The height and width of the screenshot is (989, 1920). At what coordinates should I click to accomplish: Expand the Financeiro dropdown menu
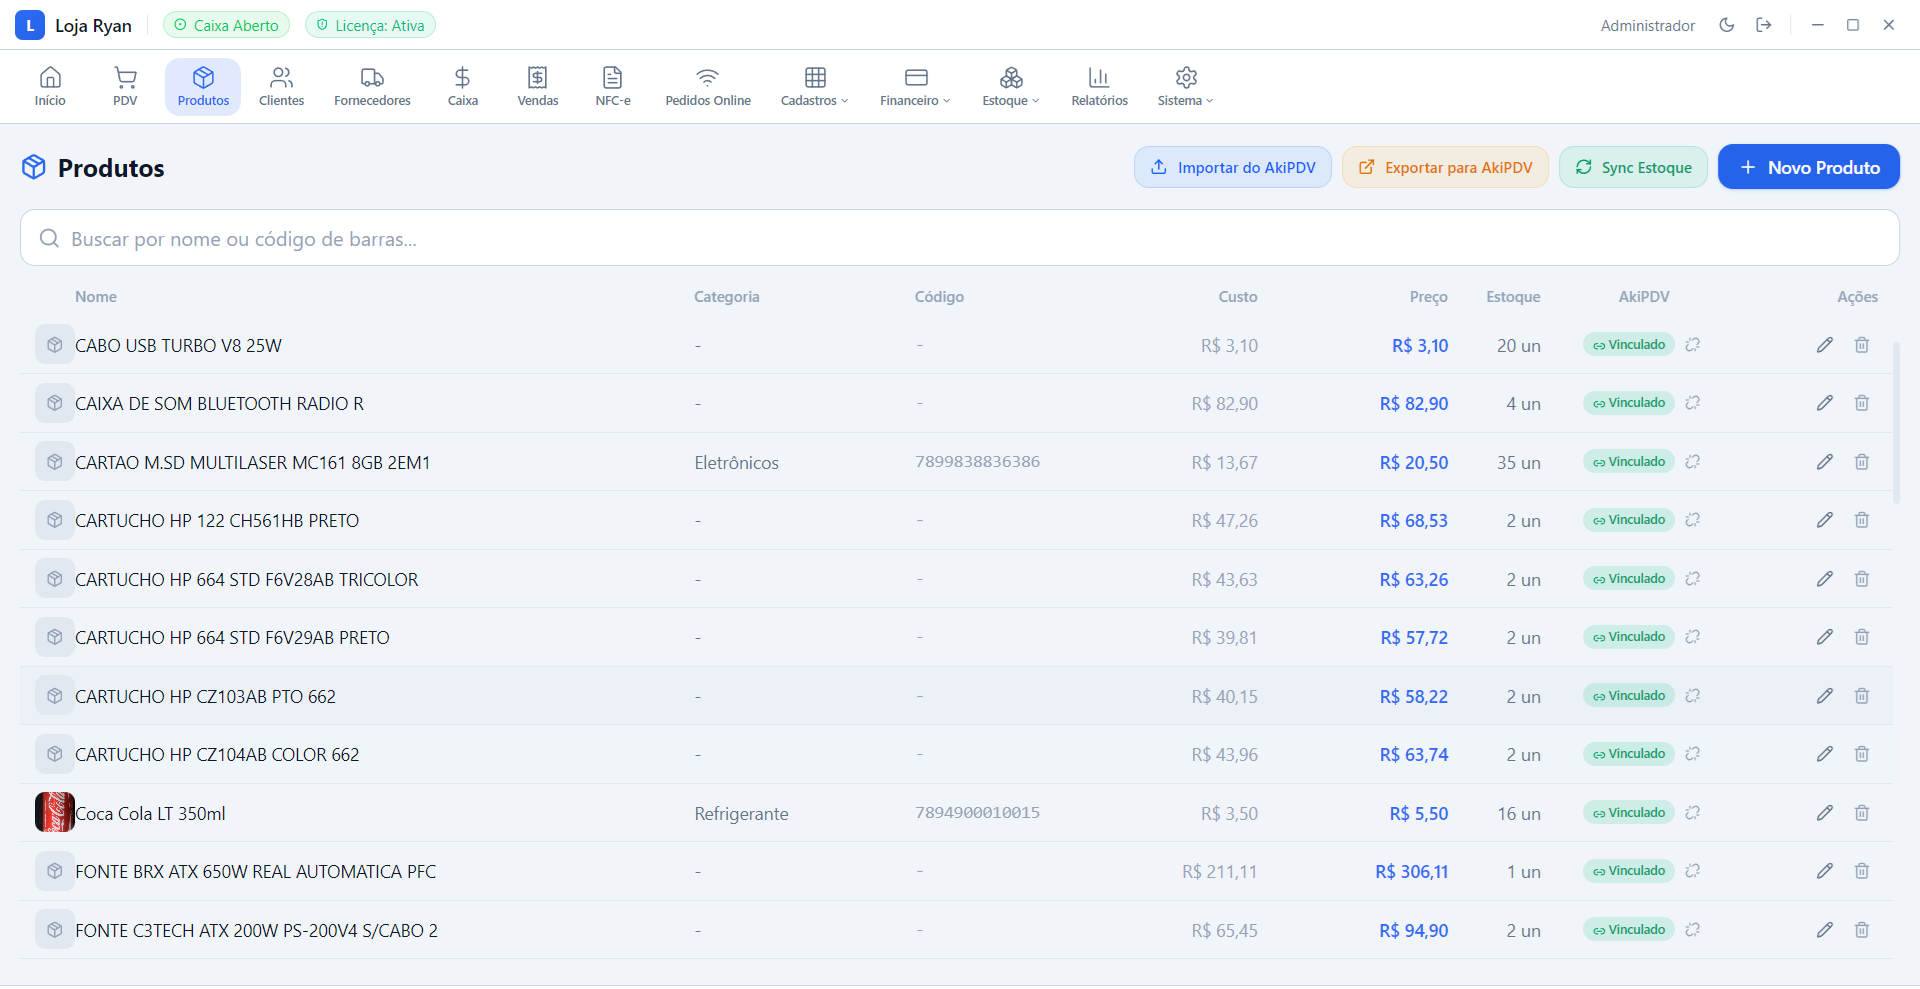[915, 86]
